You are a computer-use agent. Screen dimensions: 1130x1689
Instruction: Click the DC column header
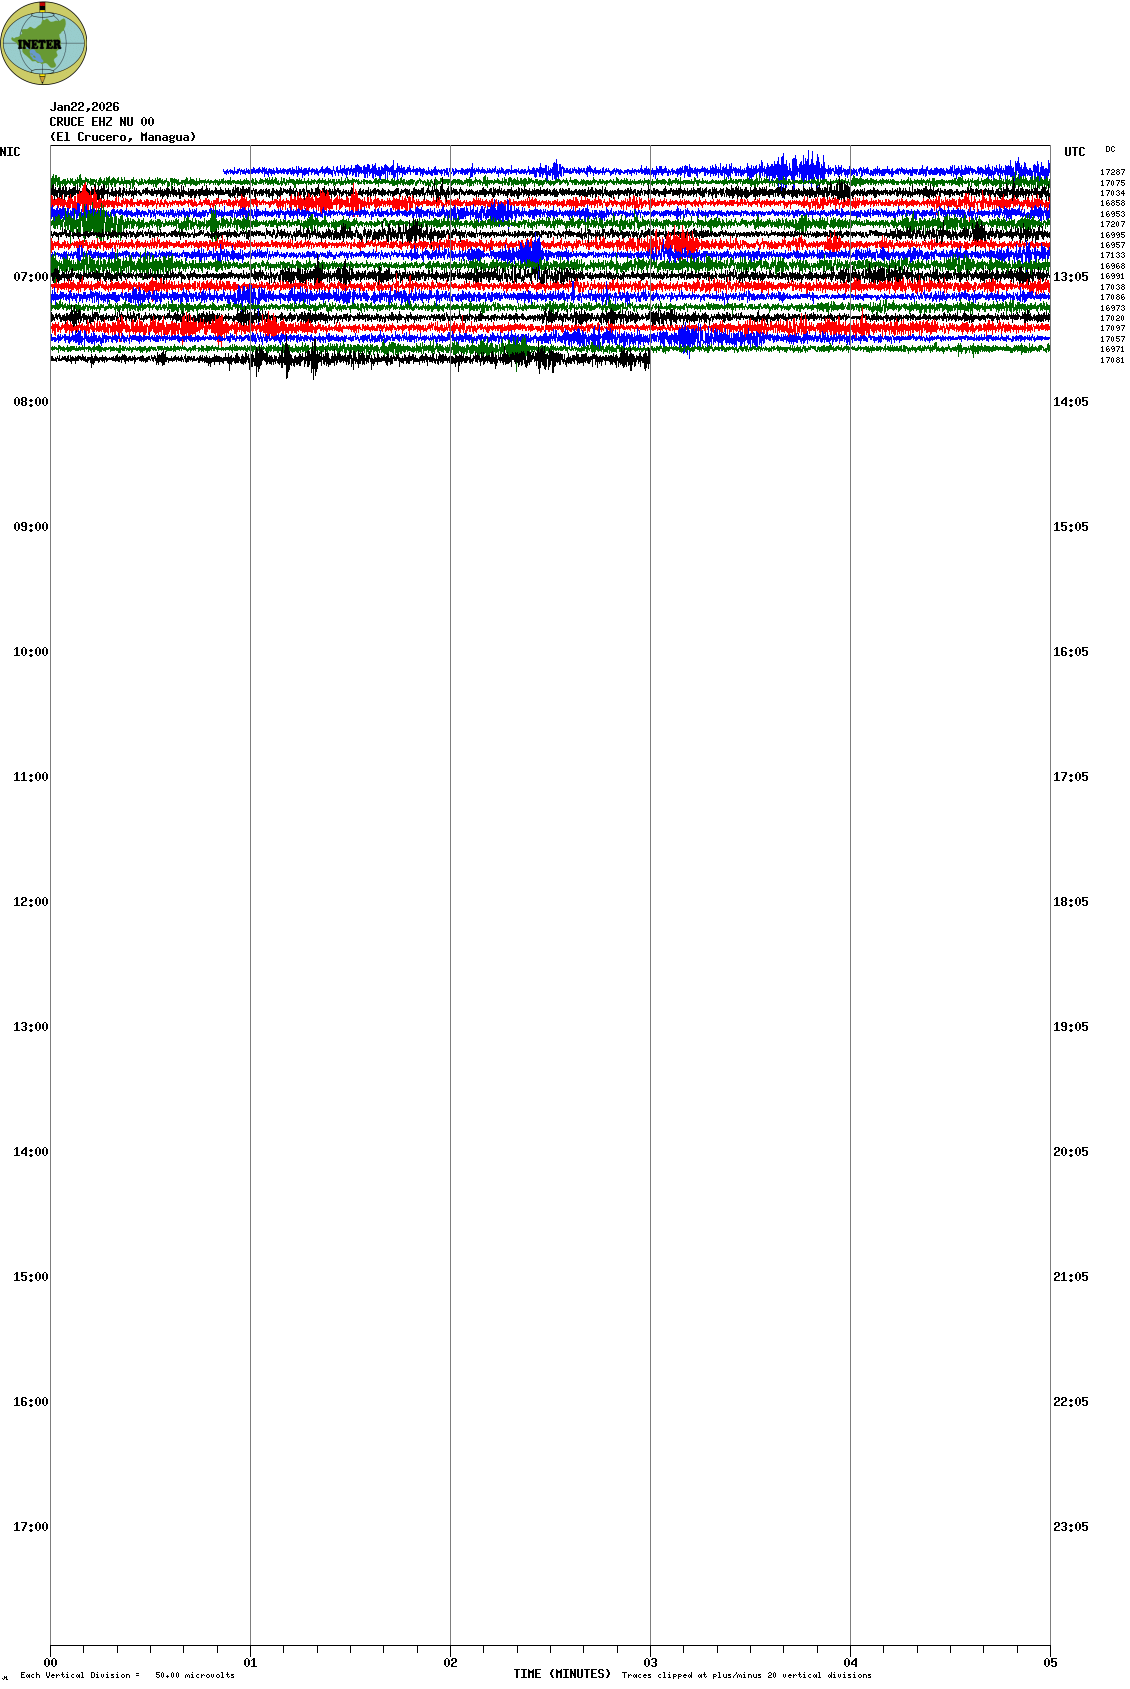coord(1110,149)
